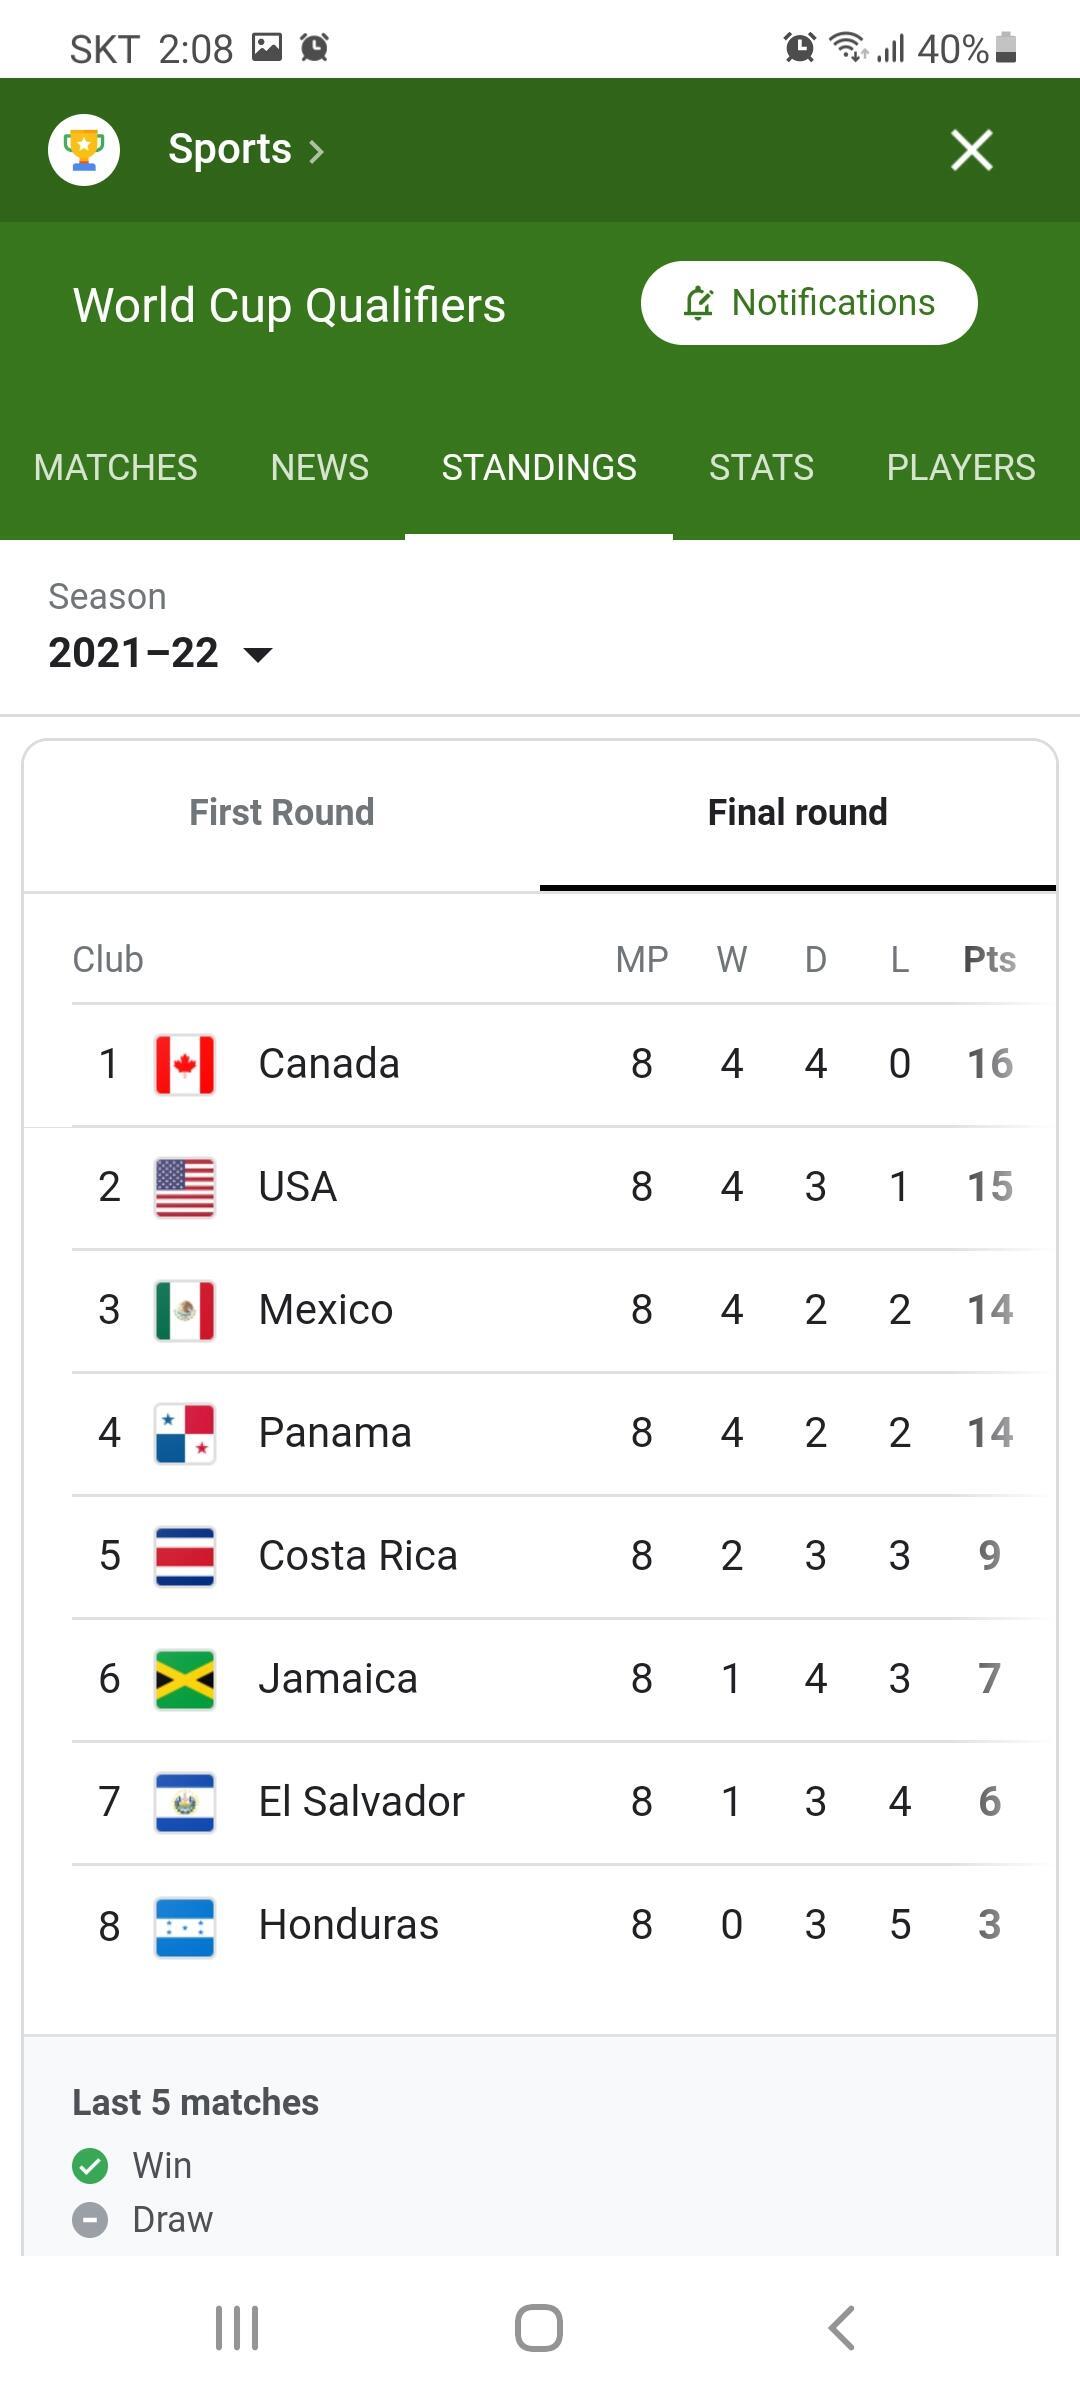Viewport: 1080px width, 2400px height.
Task: Close the Sports panel
Action: pos(972,150)
